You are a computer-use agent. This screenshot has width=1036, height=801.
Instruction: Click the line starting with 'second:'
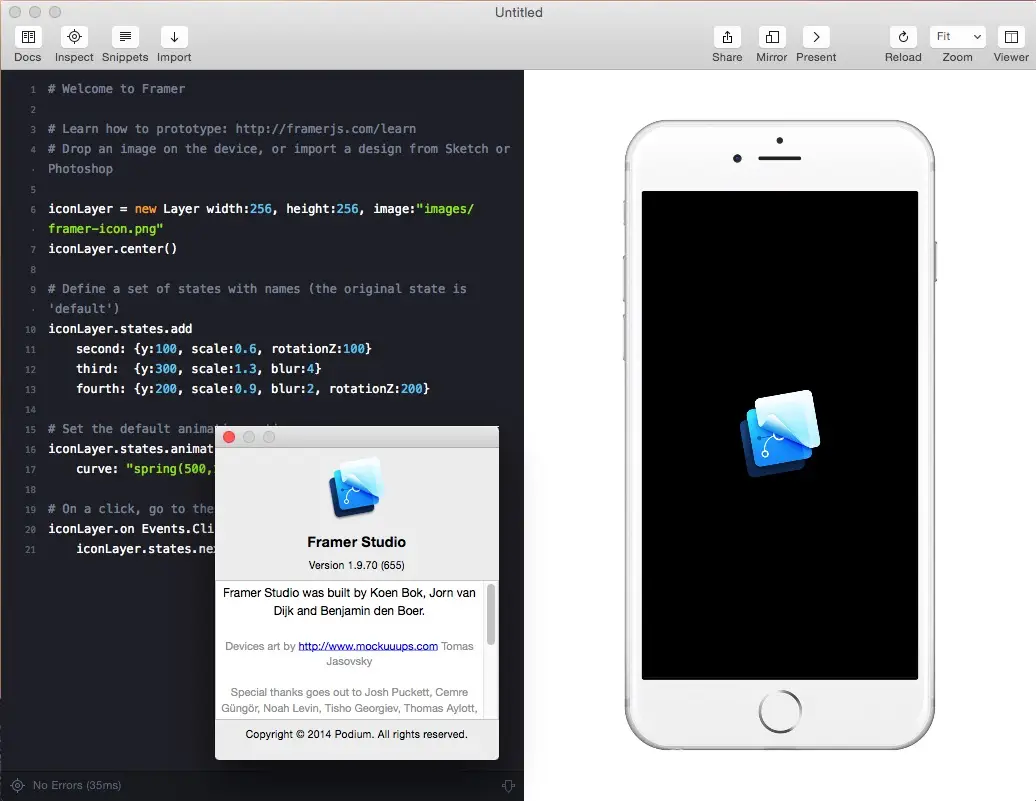point(223,348)
